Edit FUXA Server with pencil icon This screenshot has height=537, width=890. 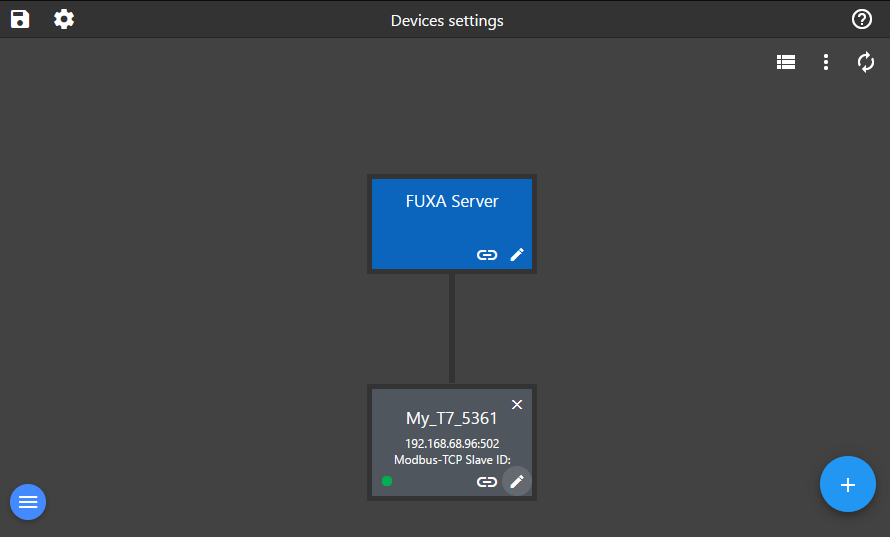point(517,255)
